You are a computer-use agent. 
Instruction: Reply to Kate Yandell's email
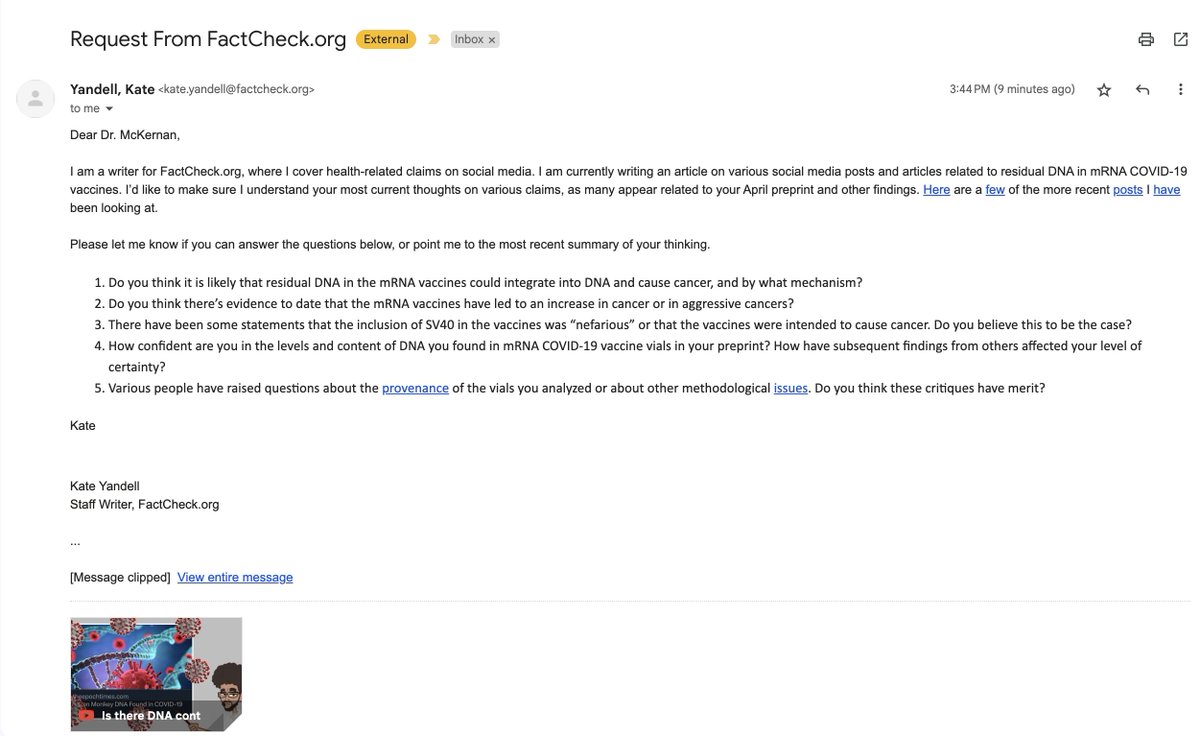[x=1142, y=90]
